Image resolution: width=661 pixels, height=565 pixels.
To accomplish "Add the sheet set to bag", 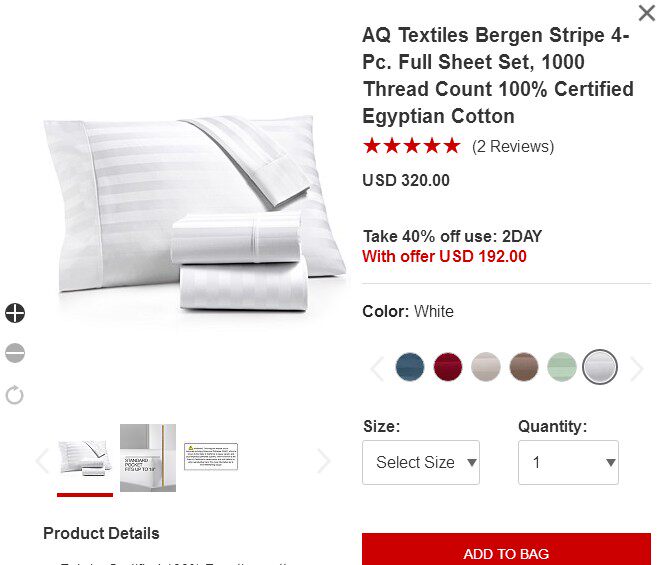I will click(506, 549).
